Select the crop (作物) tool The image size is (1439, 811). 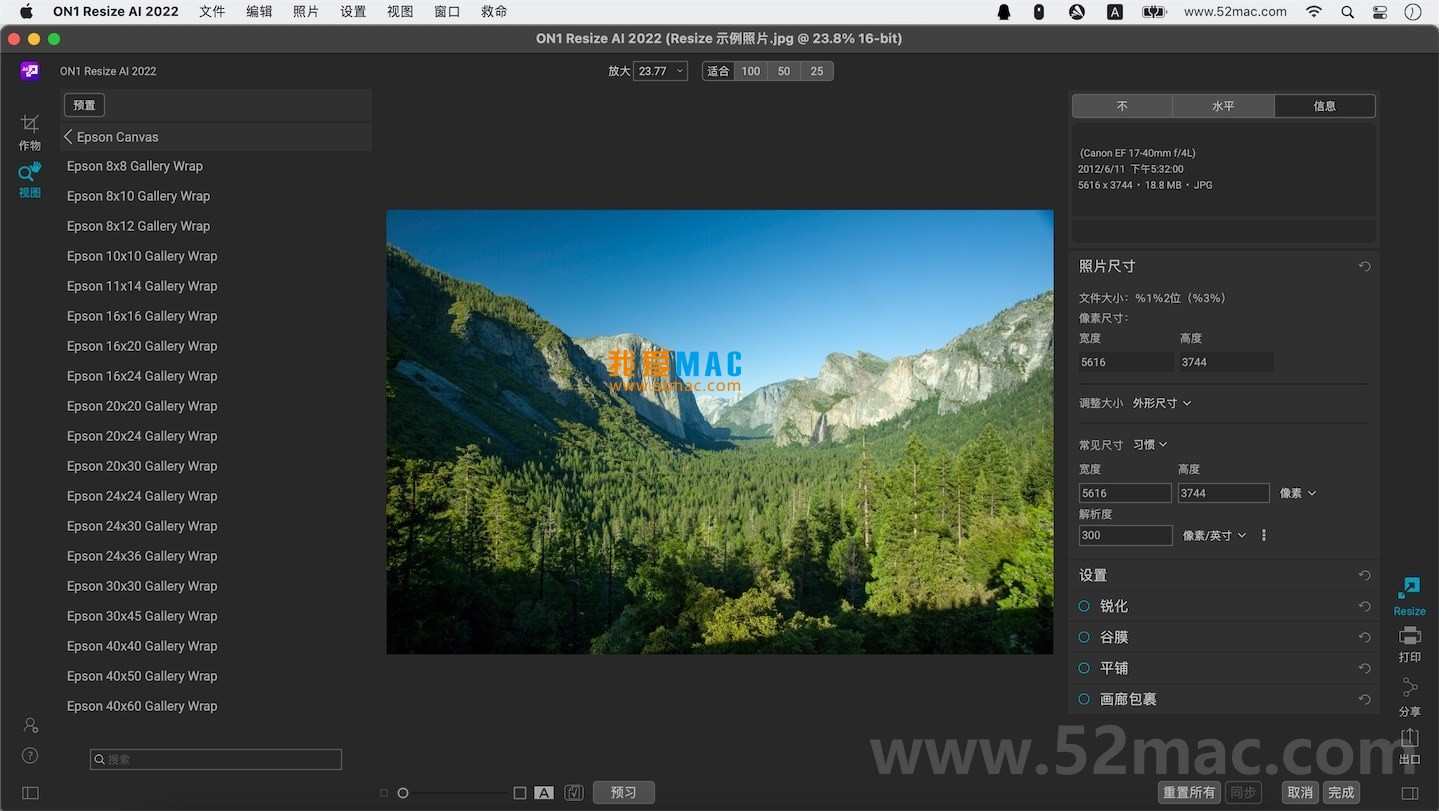(x=29, y=131)
